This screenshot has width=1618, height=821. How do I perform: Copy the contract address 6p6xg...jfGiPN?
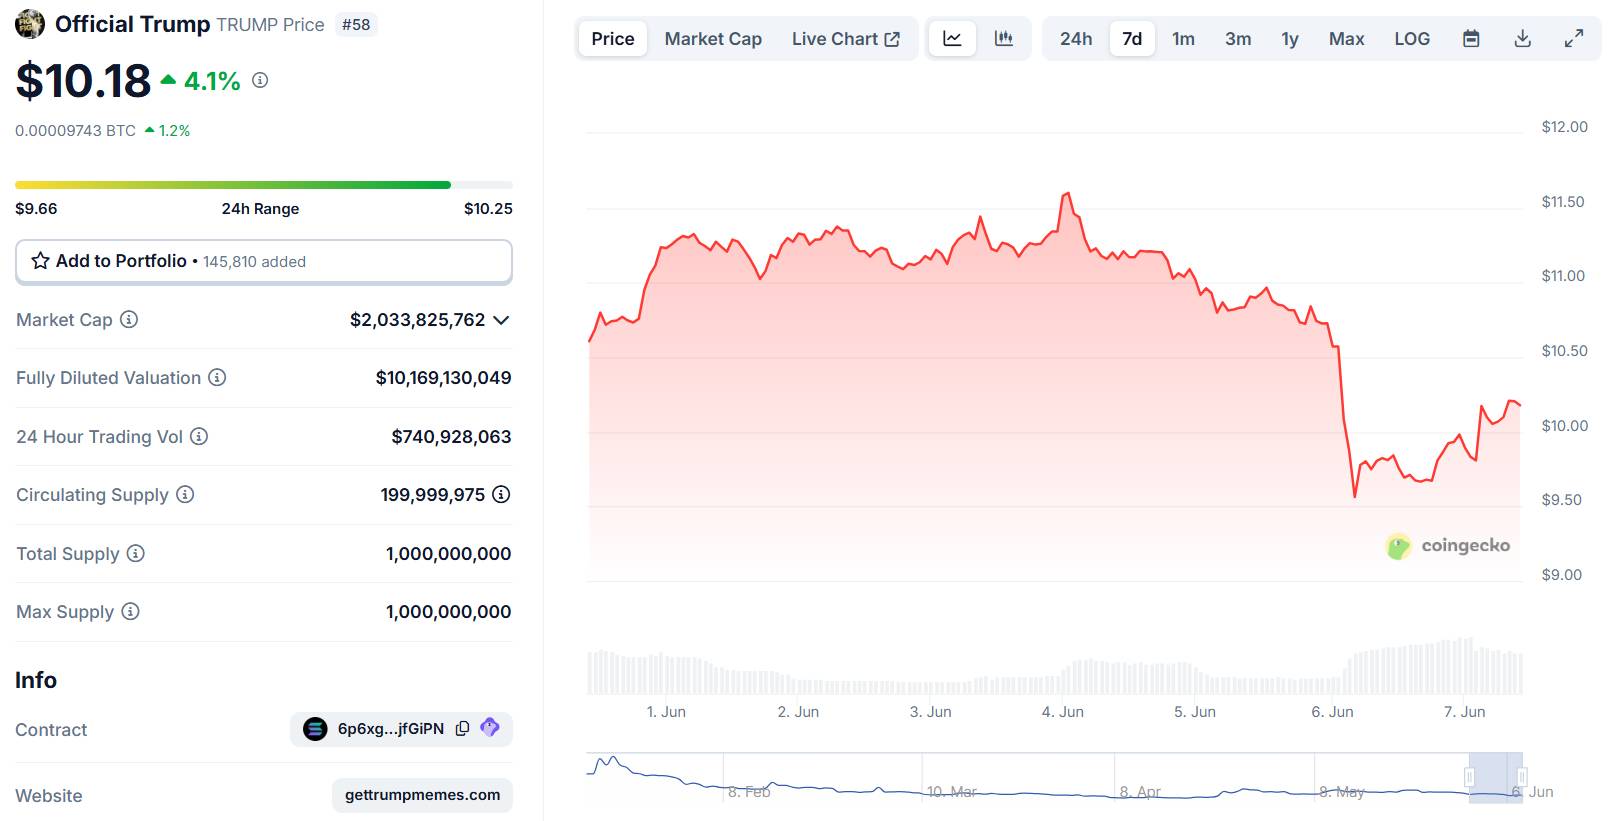pyautogui.click(x=462, y=729)
